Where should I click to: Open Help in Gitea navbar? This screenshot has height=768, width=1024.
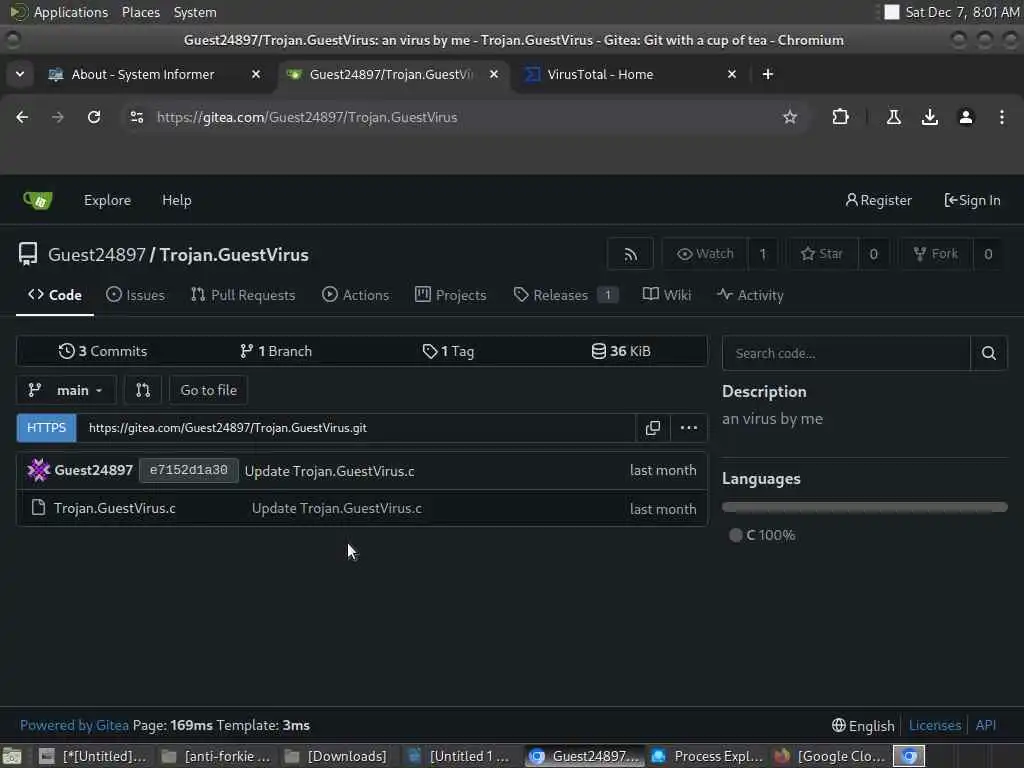click(177, 200)
